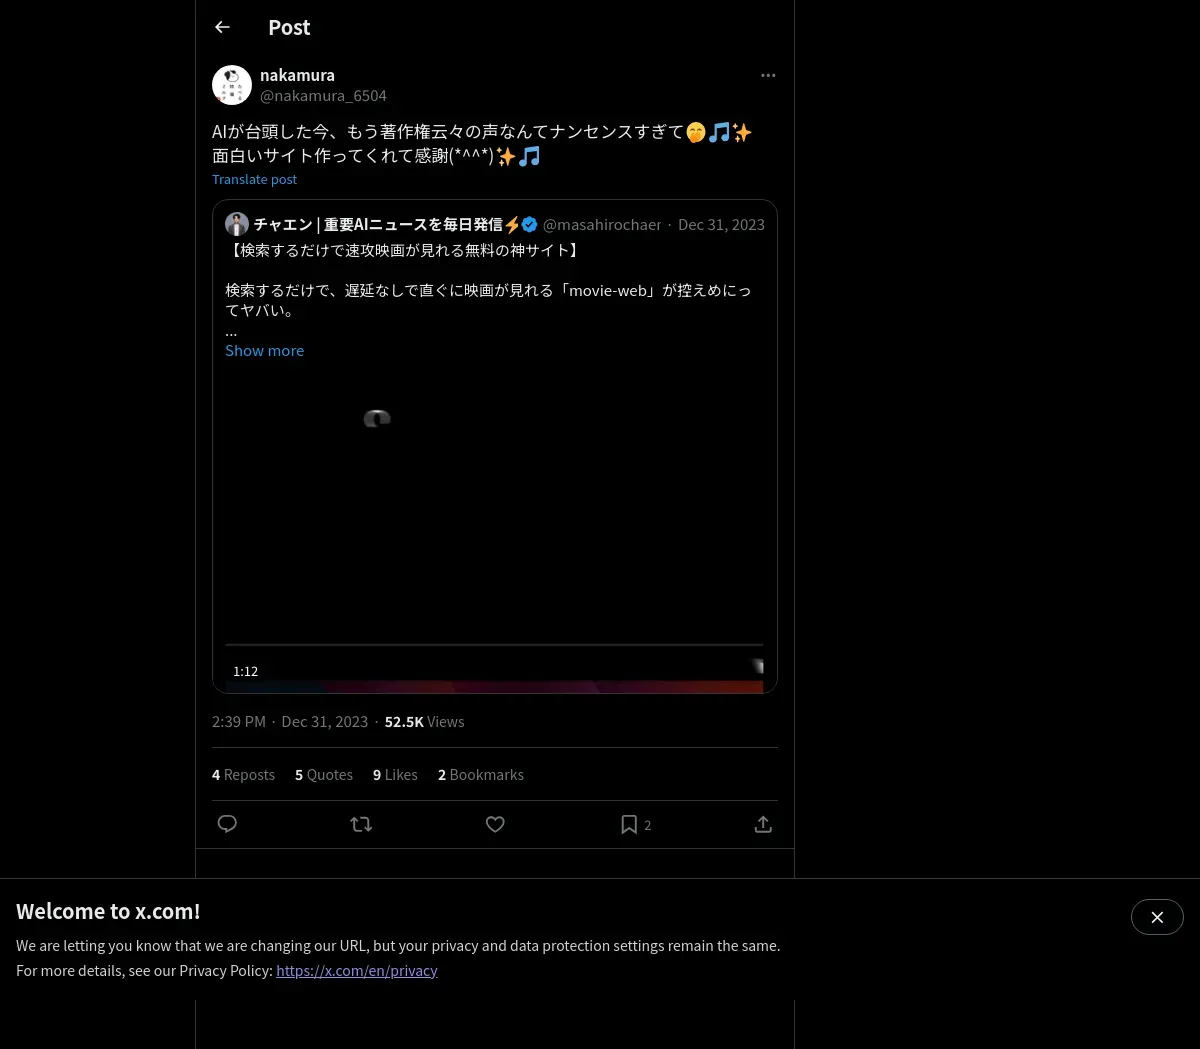1200x1049 pixels.
Task: Repost using the retweet arrows icon
Action: (x=361, y=824)
